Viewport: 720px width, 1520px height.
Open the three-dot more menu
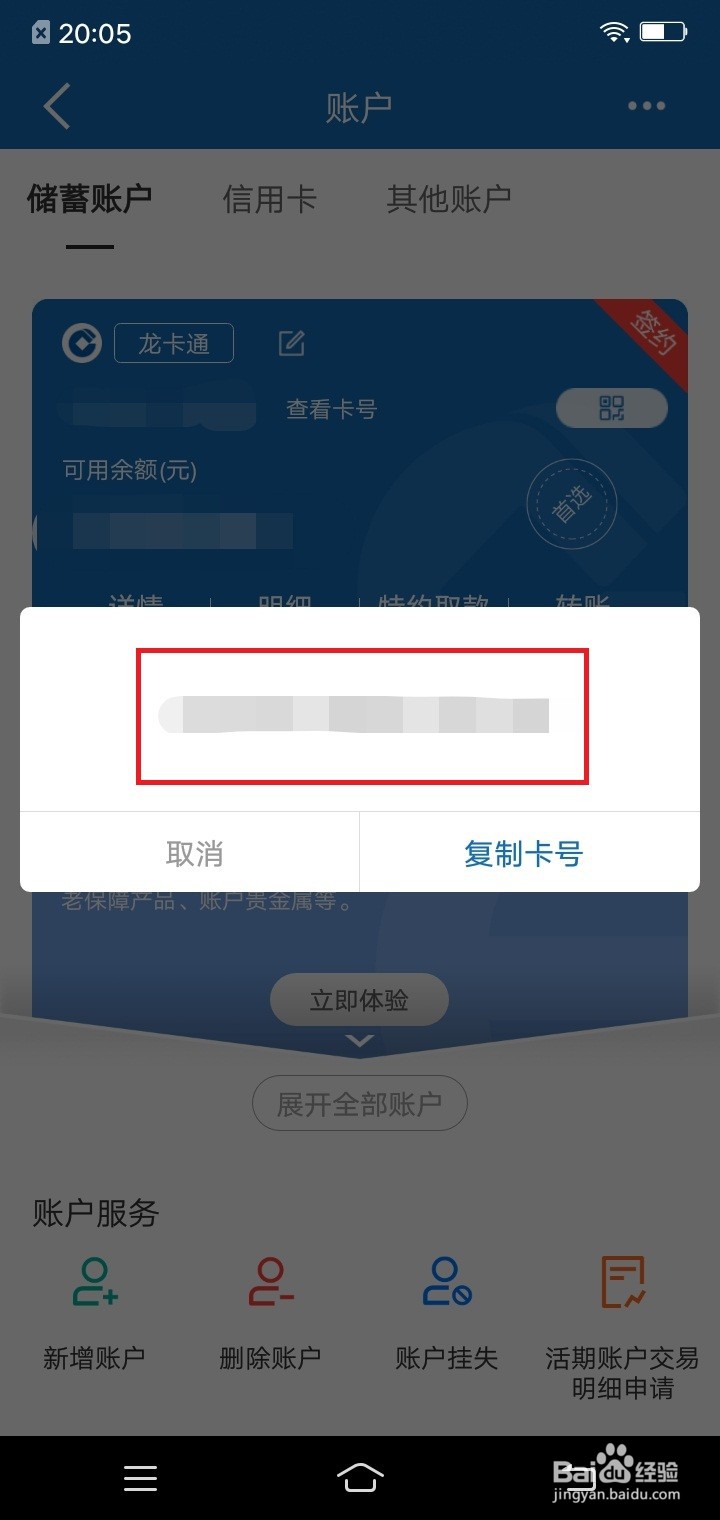click(x=646, y=106)
